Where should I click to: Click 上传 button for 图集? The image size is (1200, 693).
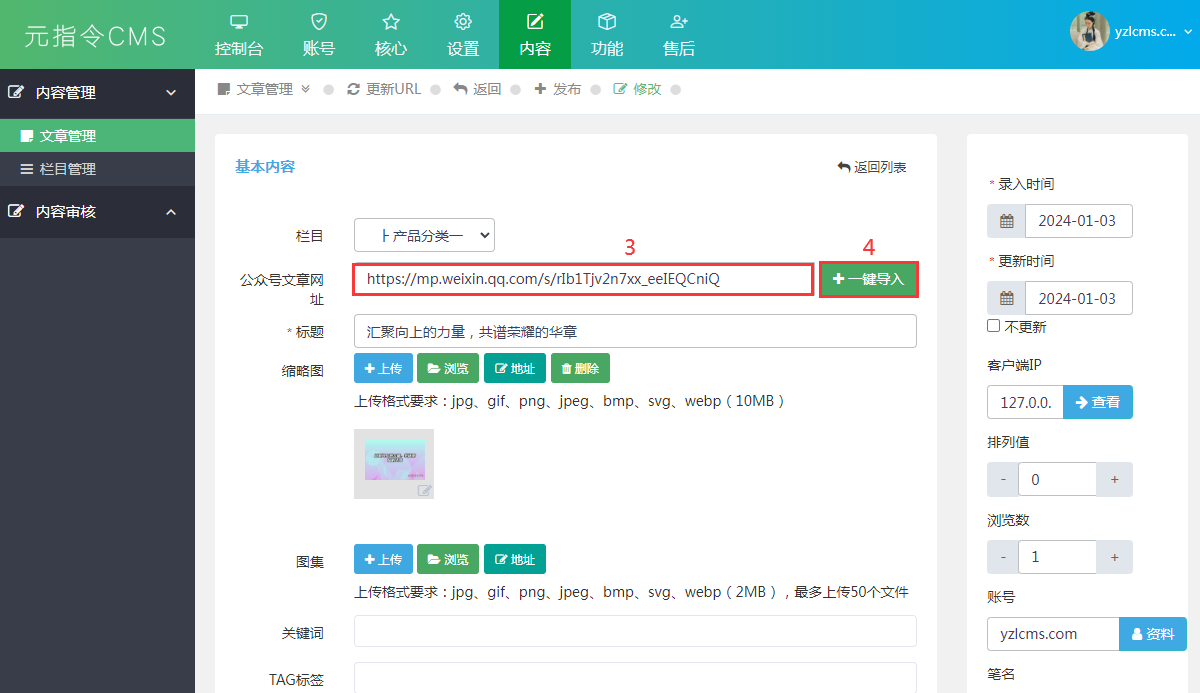point(383,559)
